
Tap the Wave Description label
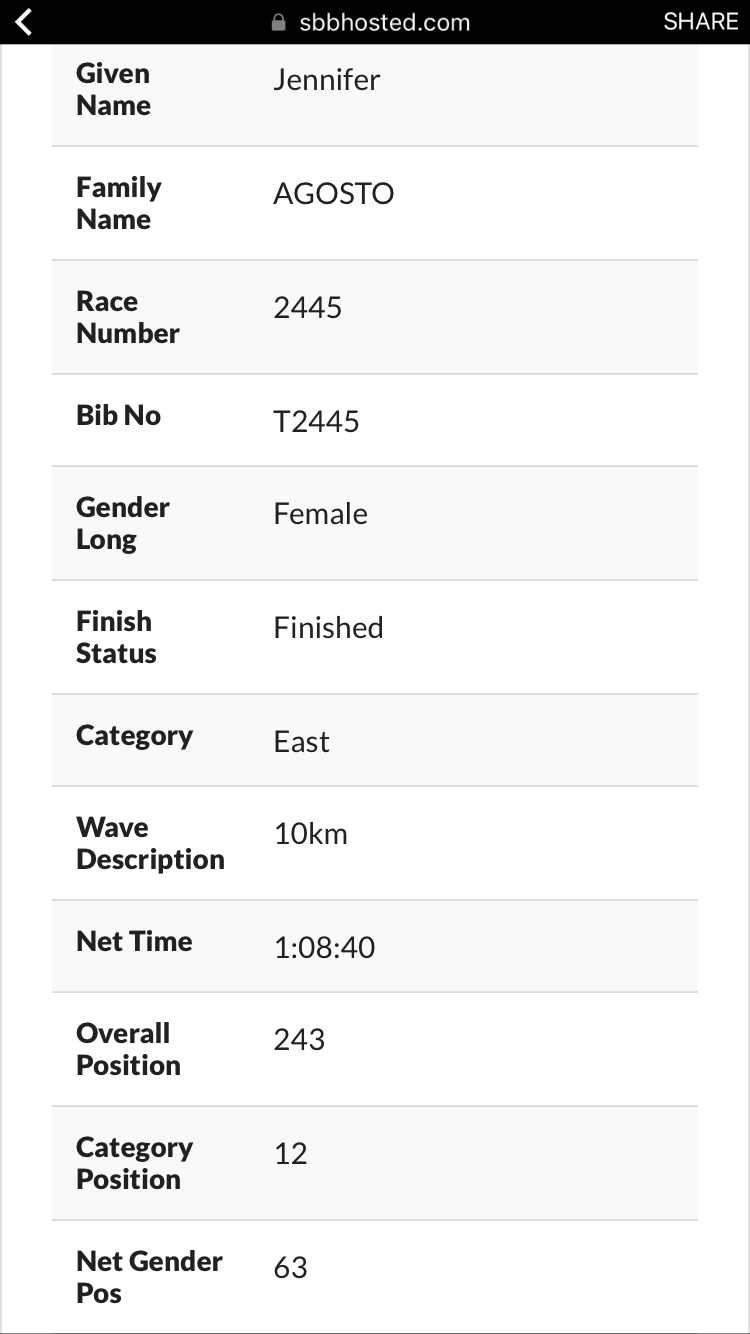pos(150,843)
